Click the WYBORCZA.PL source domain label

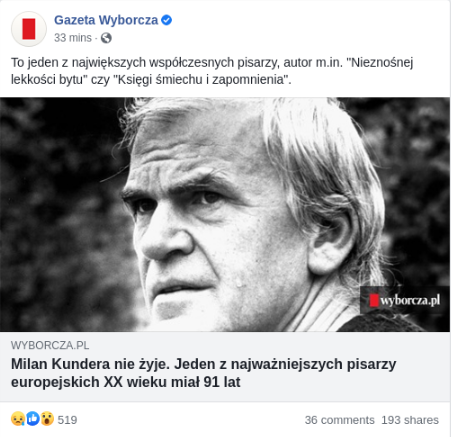pos(50,345)
